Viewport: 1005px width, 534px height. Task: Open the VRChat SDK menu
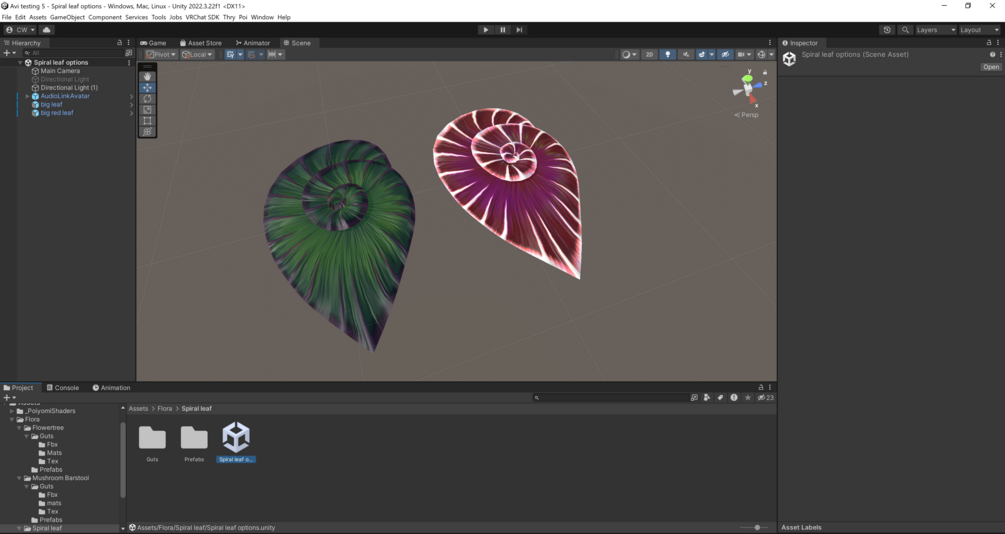202,17
